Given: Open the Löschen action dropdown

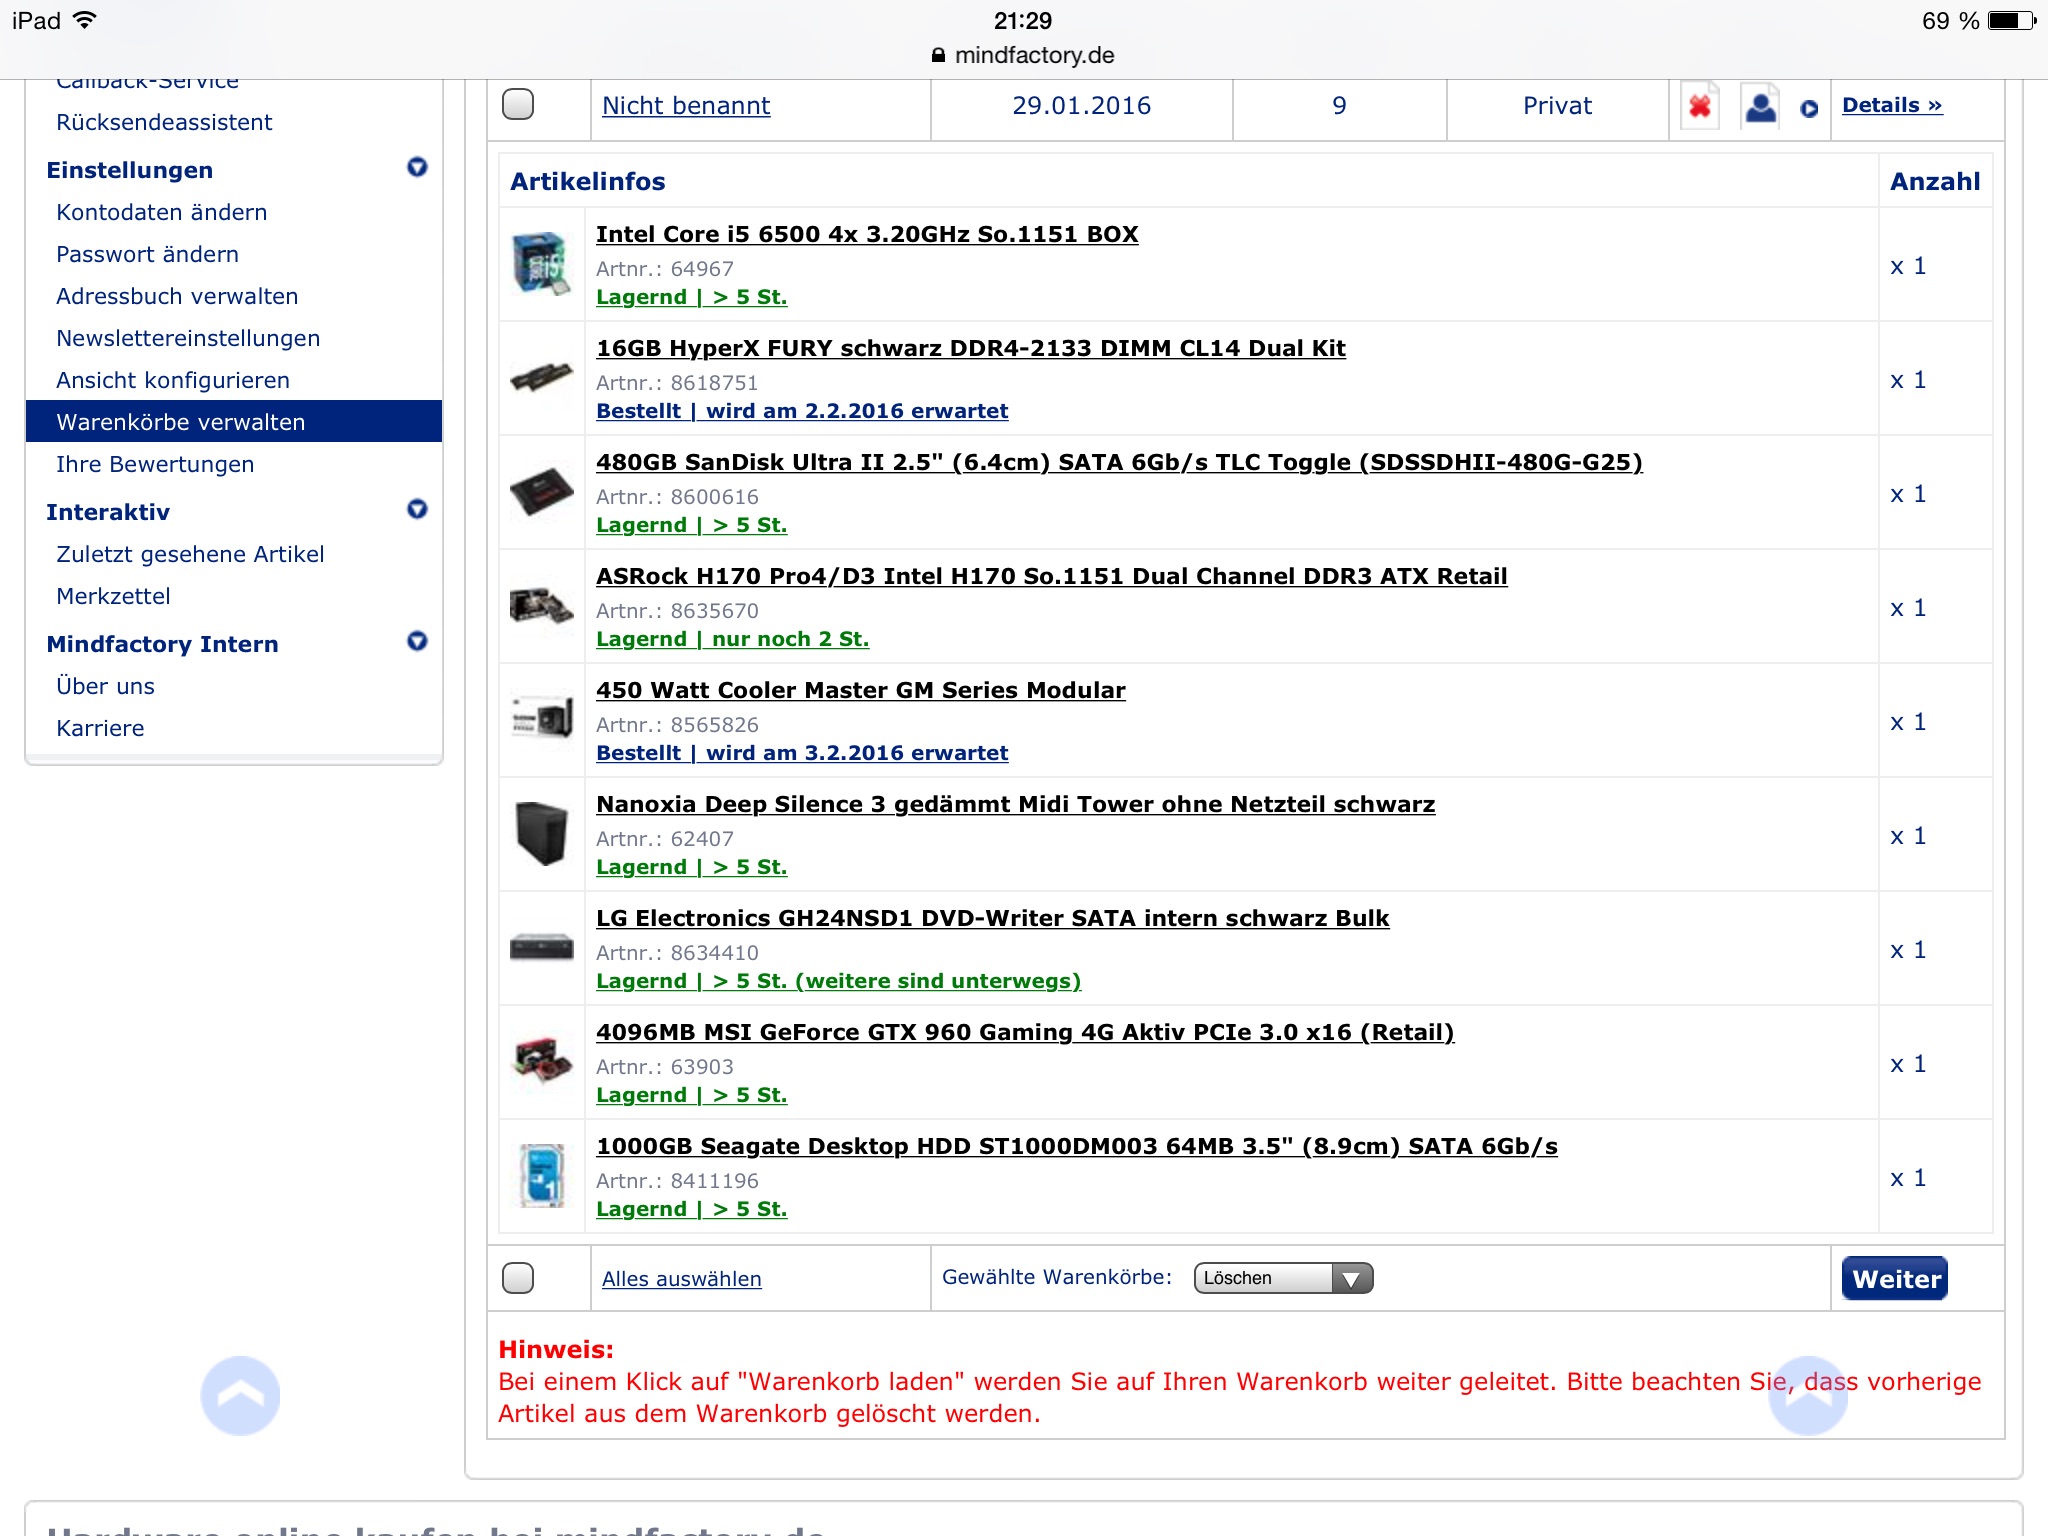Looking at the screenshot, I should pos(1283,1278).
